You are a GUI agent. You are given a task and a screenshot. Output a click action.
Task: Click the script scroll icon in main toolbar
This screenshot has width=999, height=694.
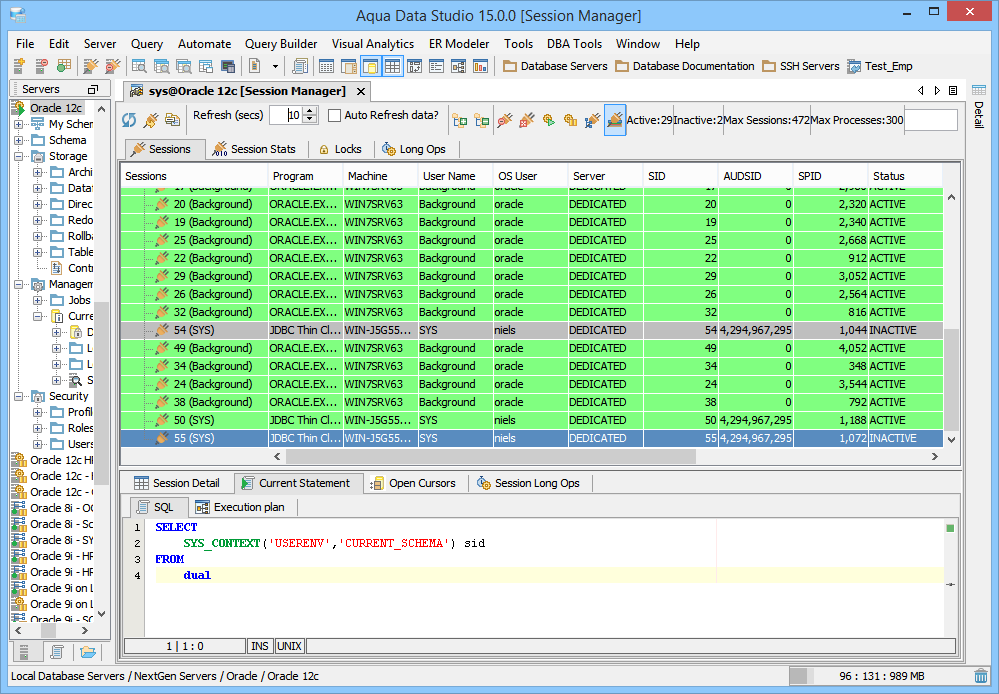click(299, 66)
